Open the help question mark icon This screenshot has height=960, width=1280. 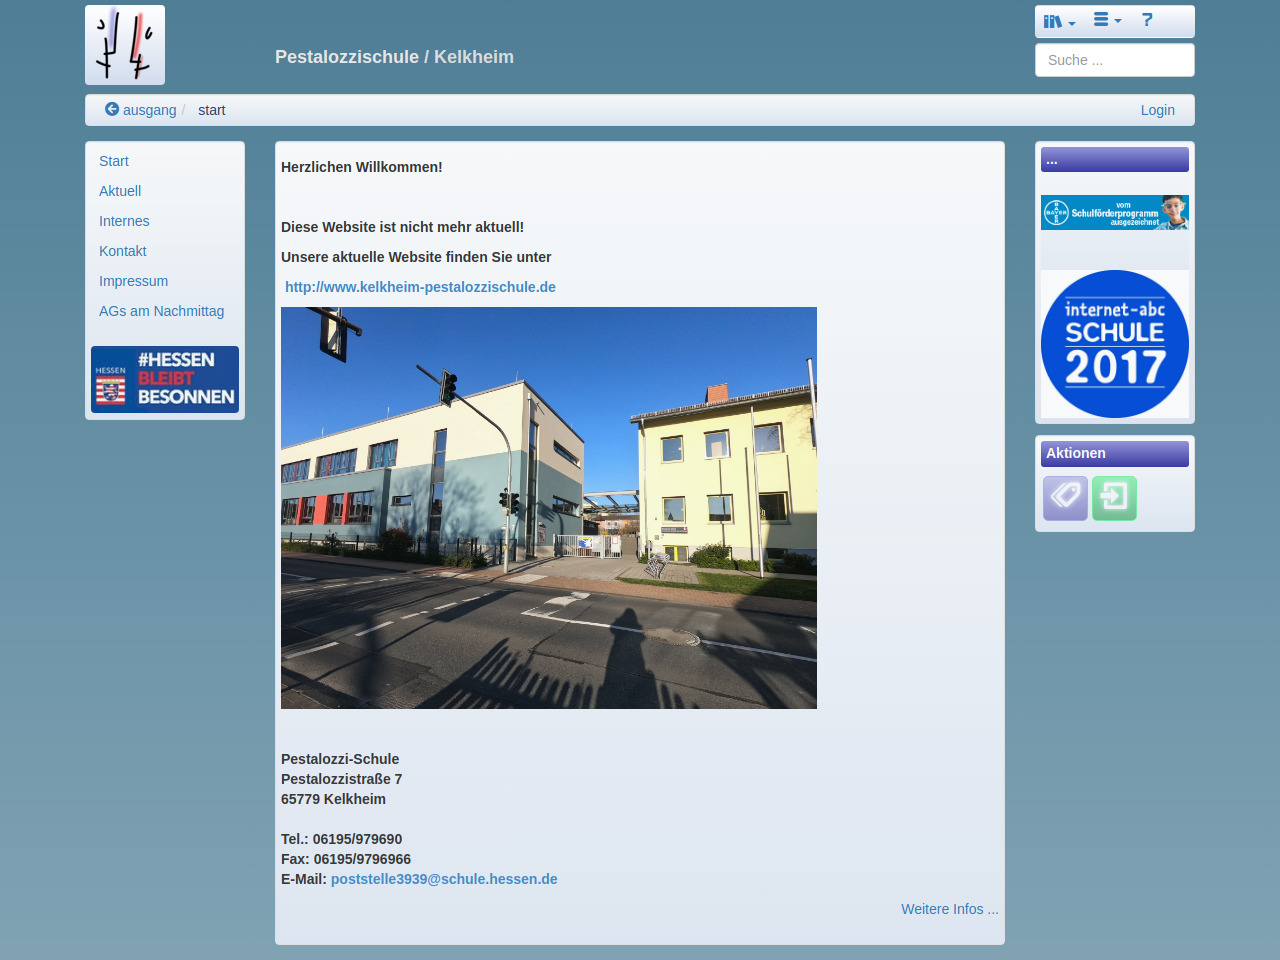[1147, 20]
